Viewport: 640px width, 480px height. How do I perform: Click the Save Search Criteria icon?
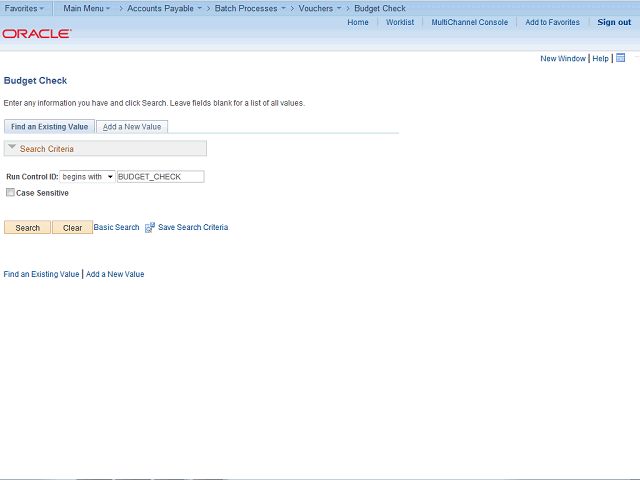(x=150, y=227)
